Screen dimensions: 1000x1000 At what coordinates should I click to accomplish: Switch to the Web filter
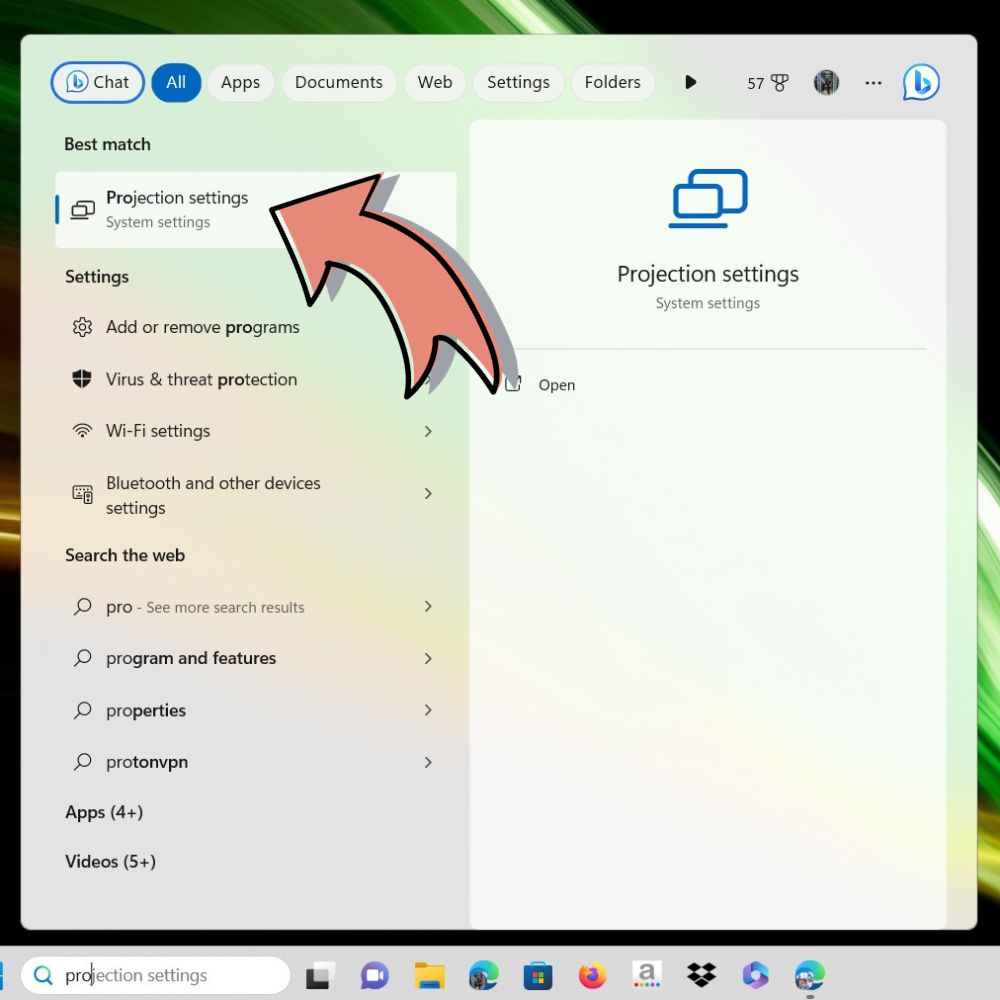point(435,82)
